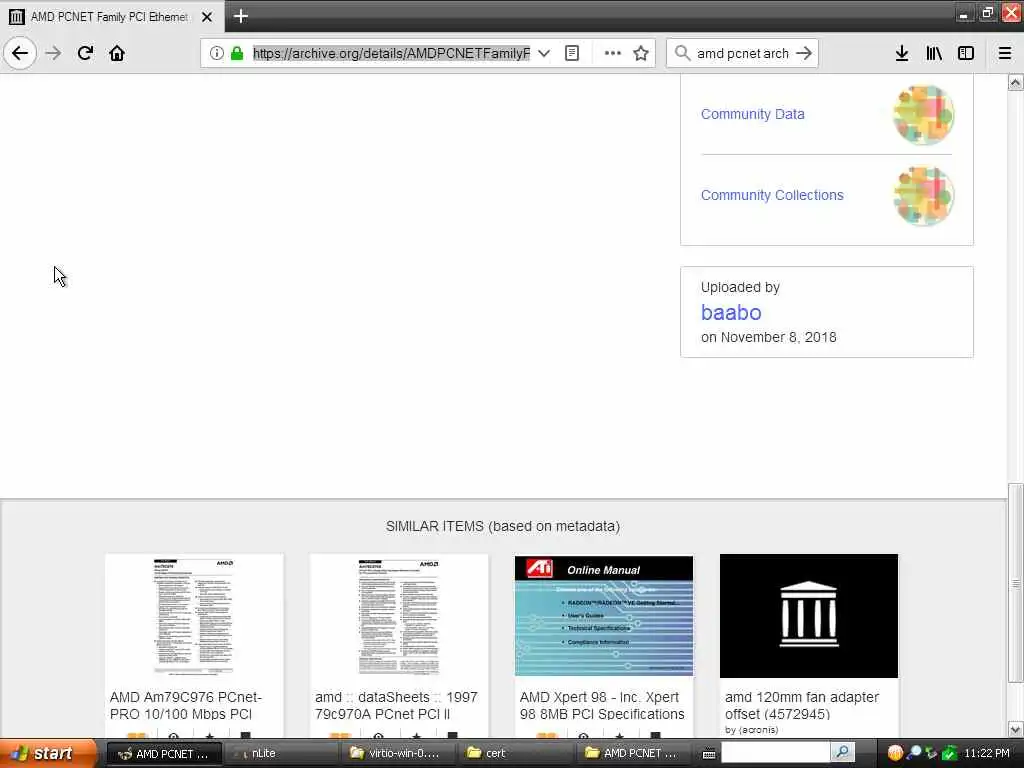Open the amd dataSheets 1997 title link
Viewport: 1024px width, 768px height.
[x=396, y=705]
